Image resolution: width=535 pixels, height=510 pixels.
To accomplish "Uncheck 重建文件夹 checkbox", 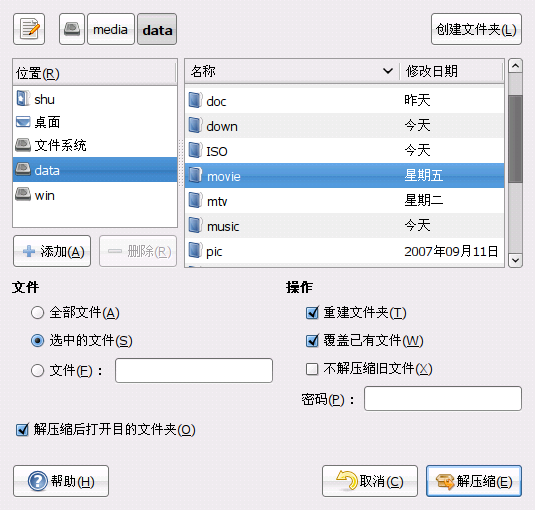I will (312, 312).
